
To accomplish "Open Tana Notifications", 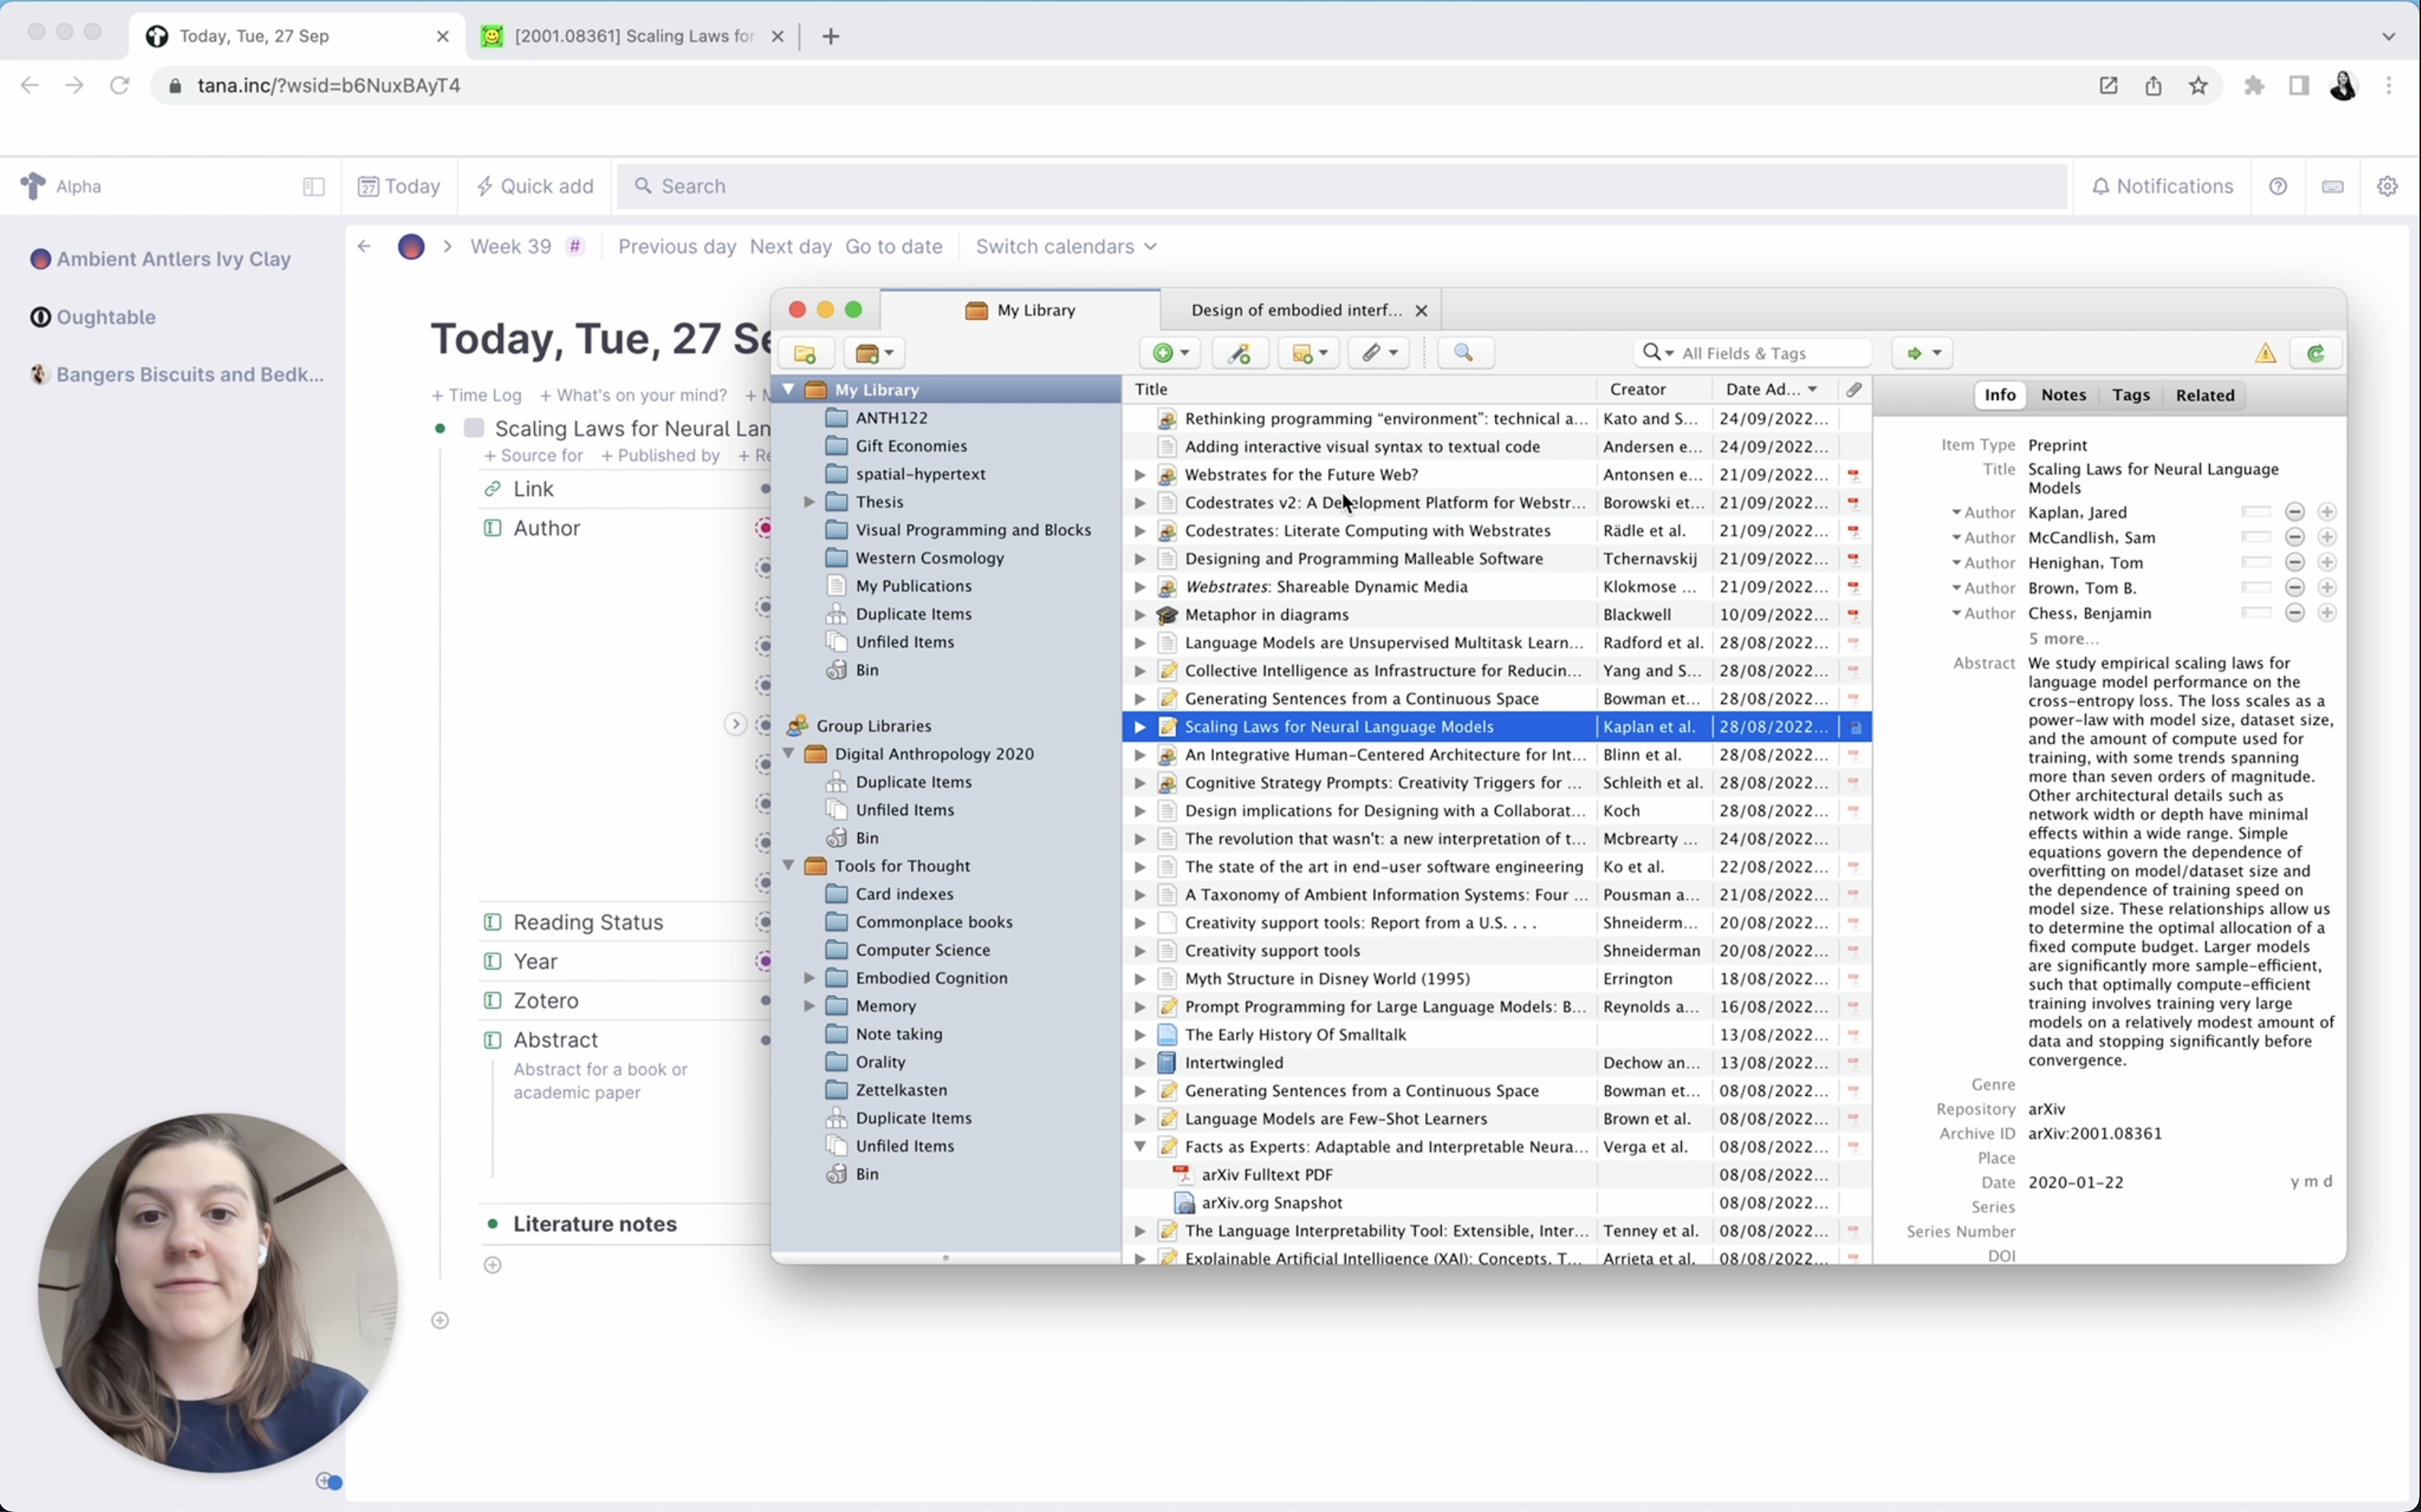I will coord(2162,186).
